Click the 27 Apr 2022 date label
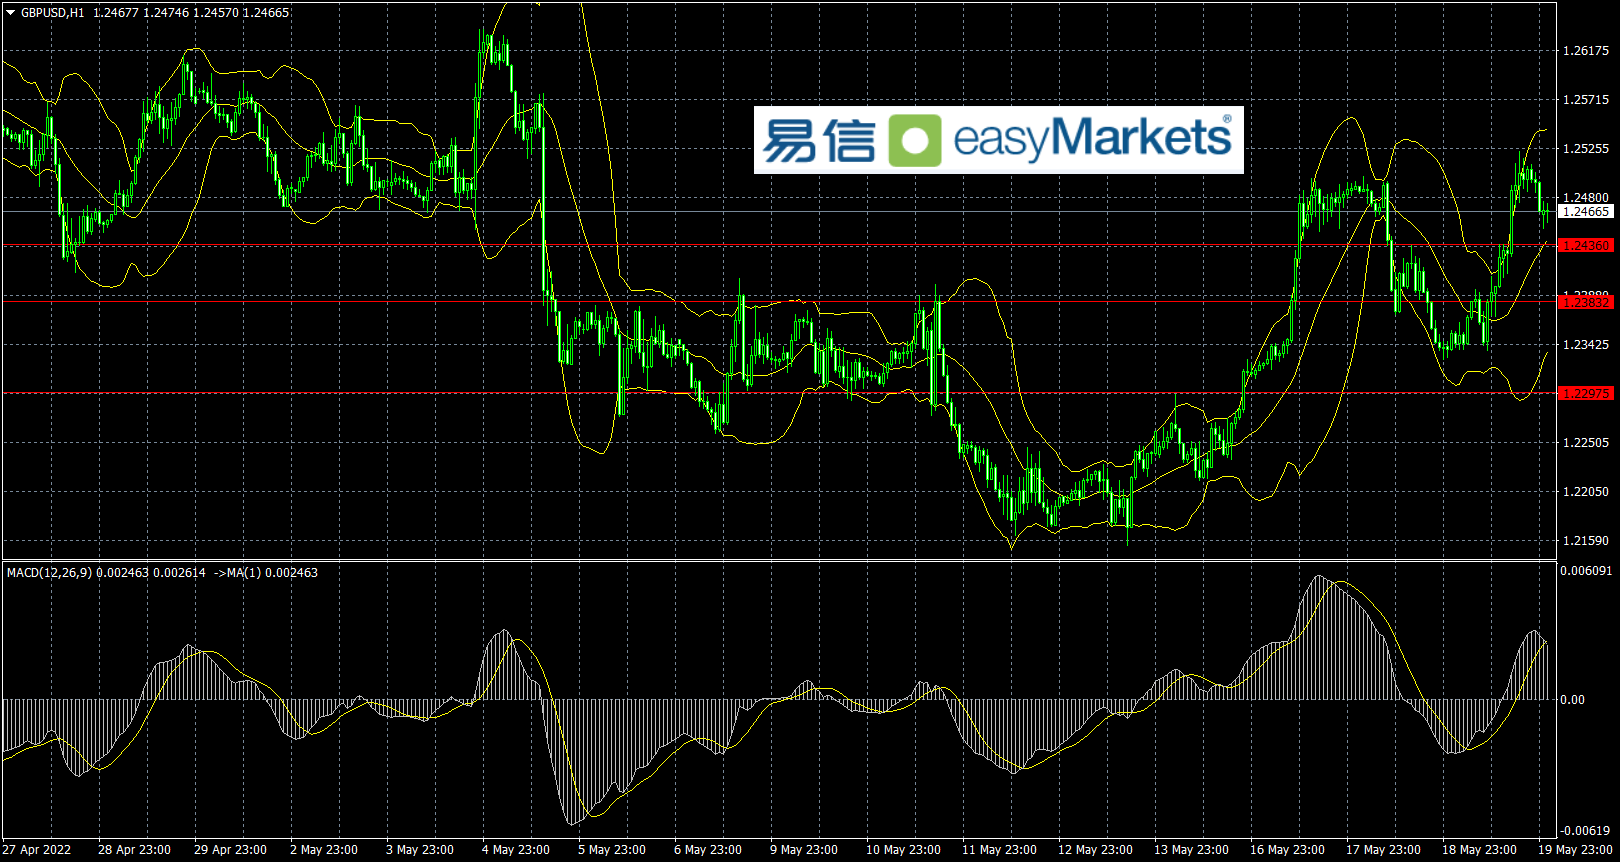The width and height of the screenshot is (1620, 862). tap(37, 850)
